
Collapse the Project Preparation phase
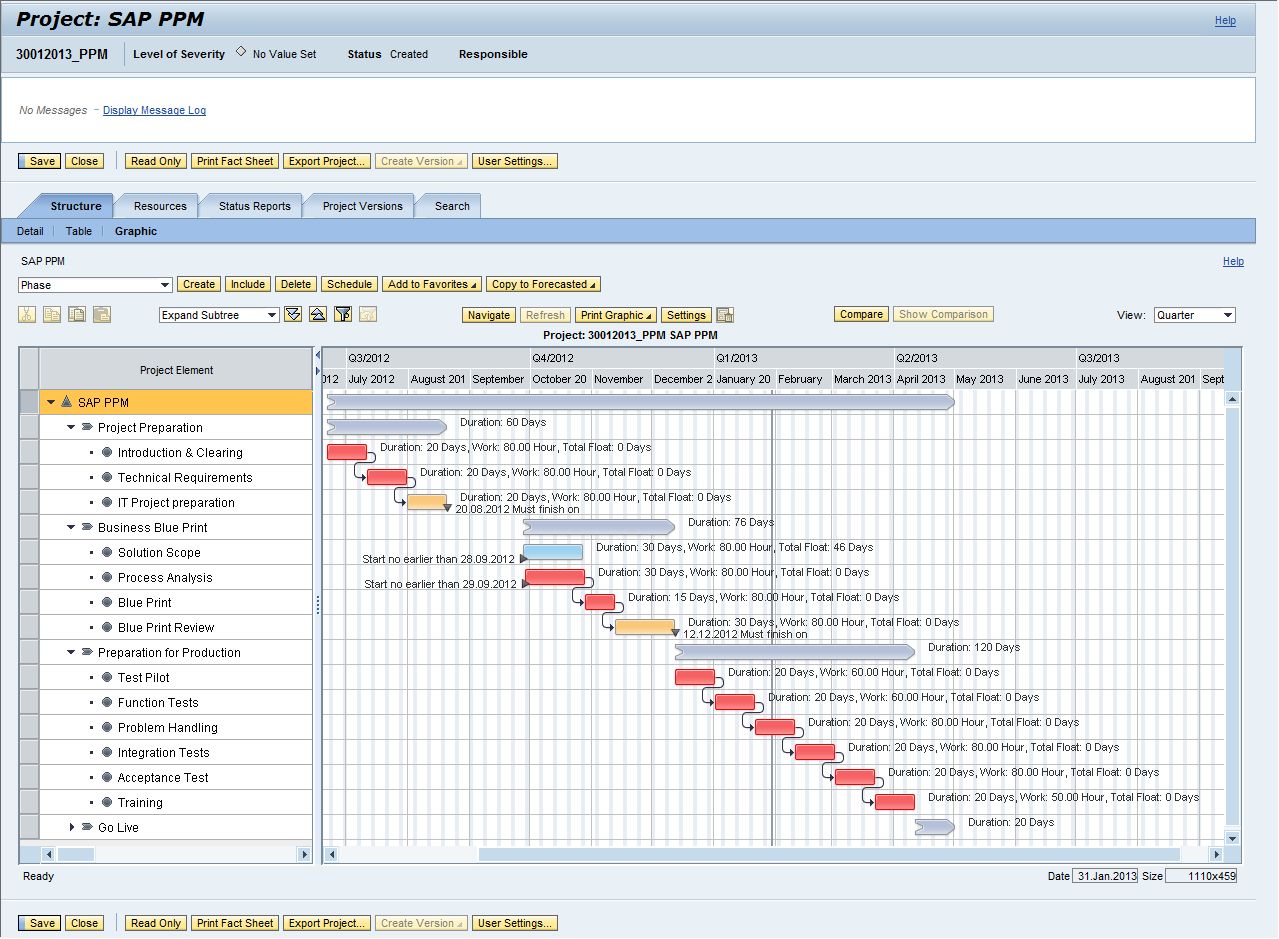72,428
